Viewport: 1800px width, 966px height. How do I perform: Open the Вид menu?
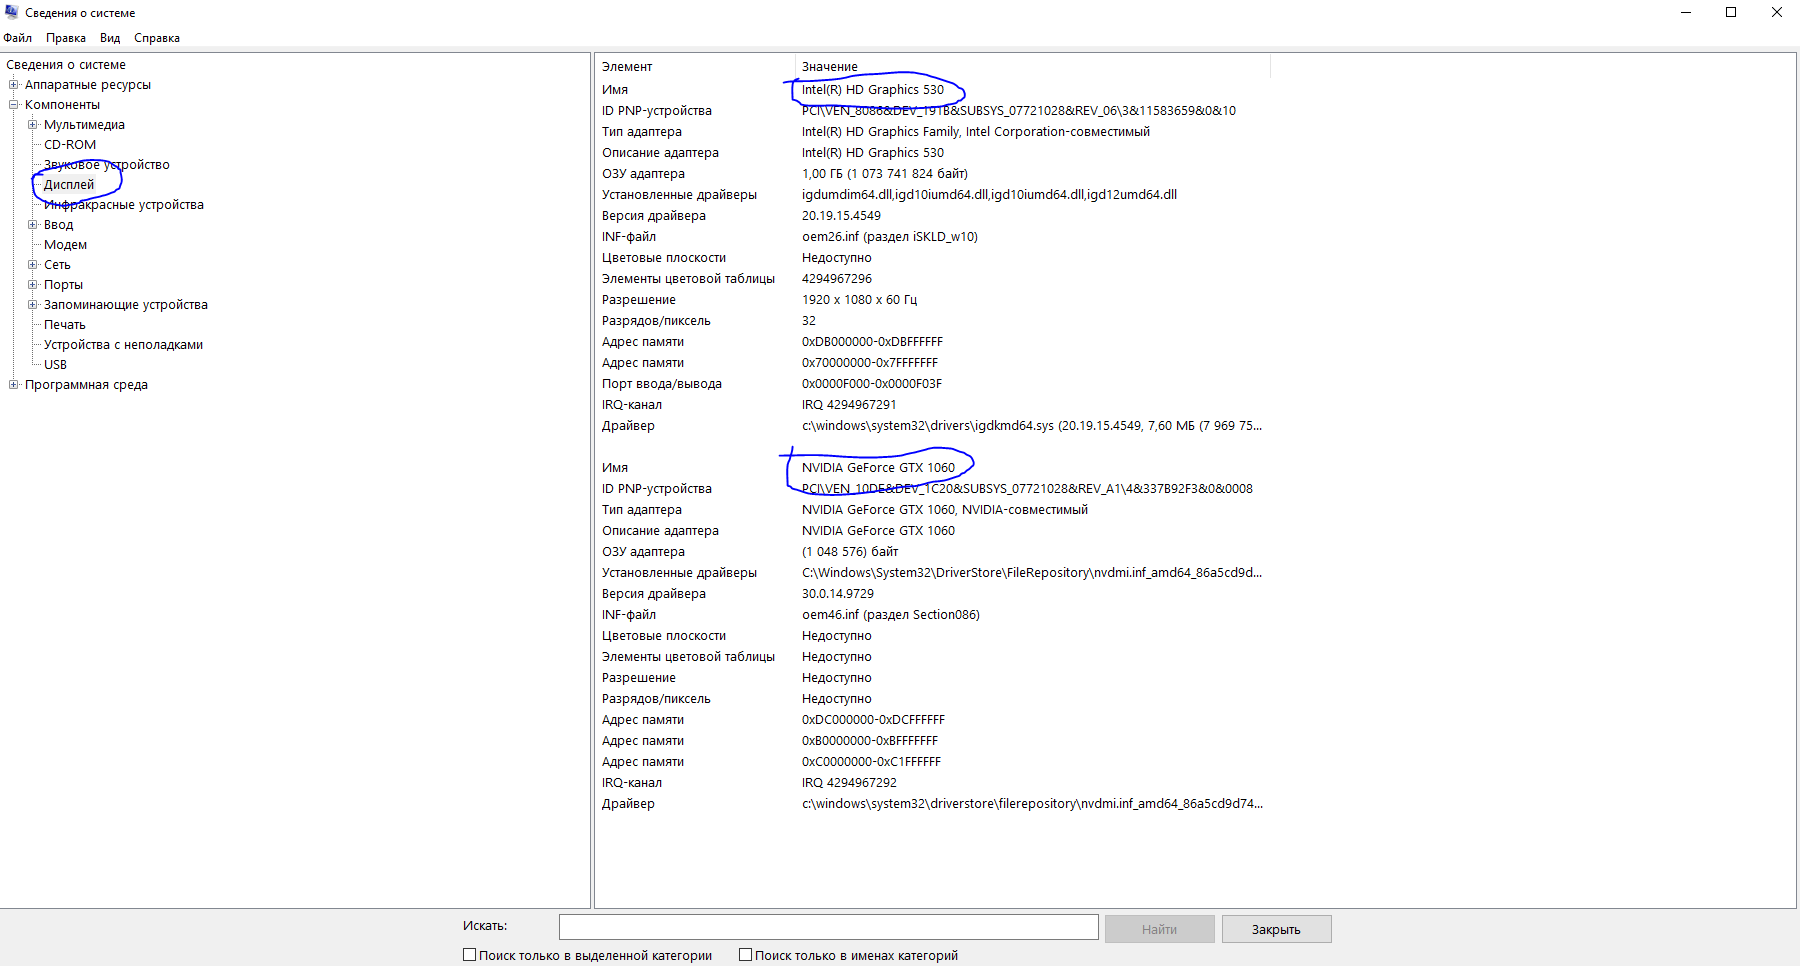(x=110, y=38)
